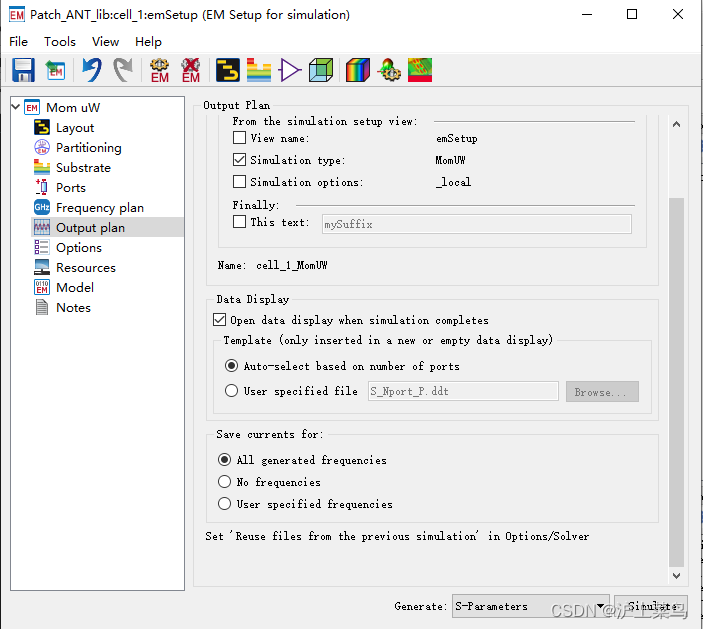Go to the Ports section

click(x=71, y=187)
